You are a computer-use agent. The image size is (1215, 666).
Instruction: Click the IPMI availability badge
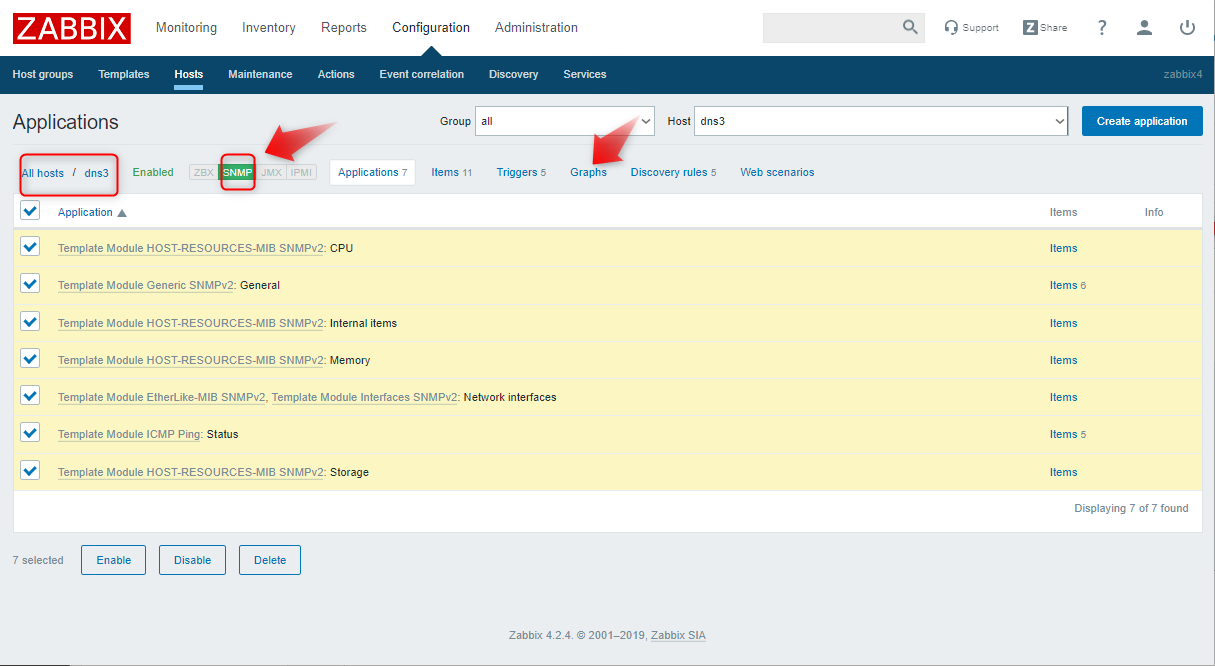[302, 172]
